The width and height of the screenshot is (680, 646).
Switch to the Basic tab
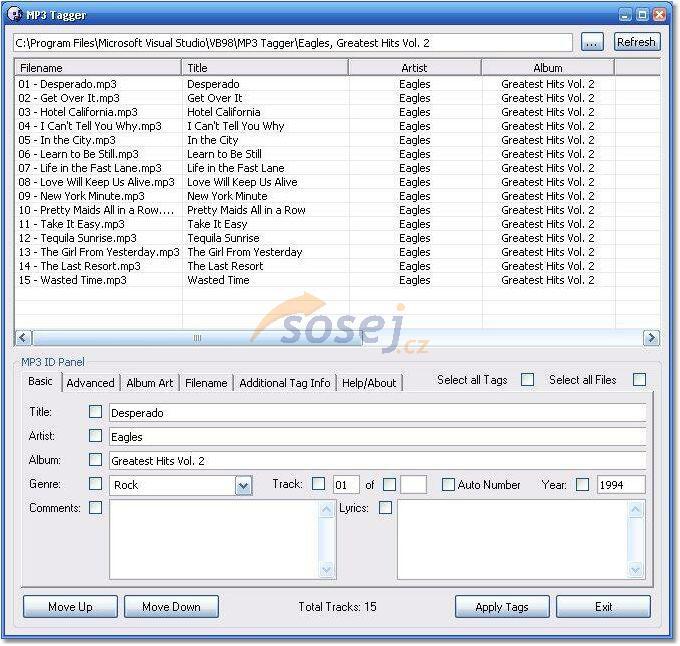[40, 381]
